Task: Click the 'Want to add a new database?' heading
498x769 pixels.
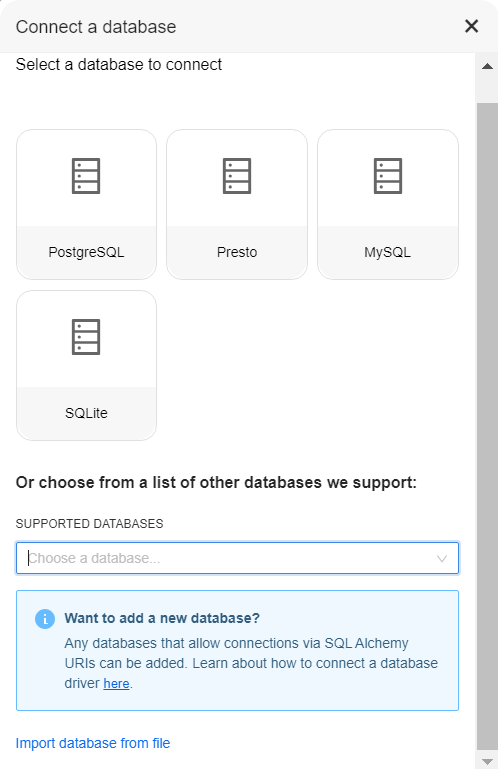Action: click(162, 618)
